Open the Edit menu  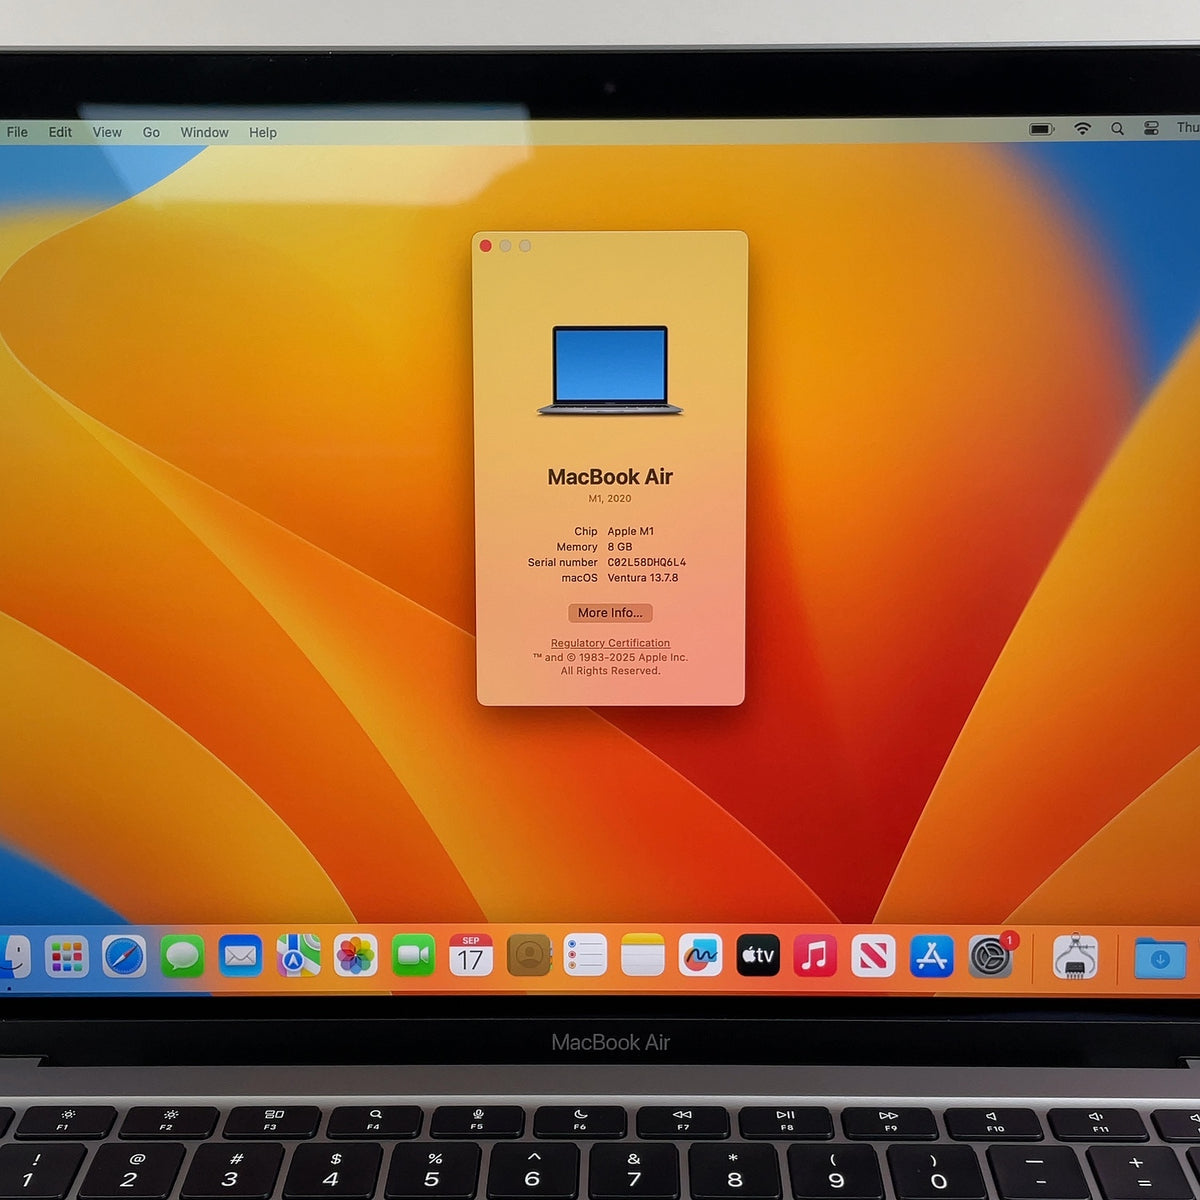60,132
